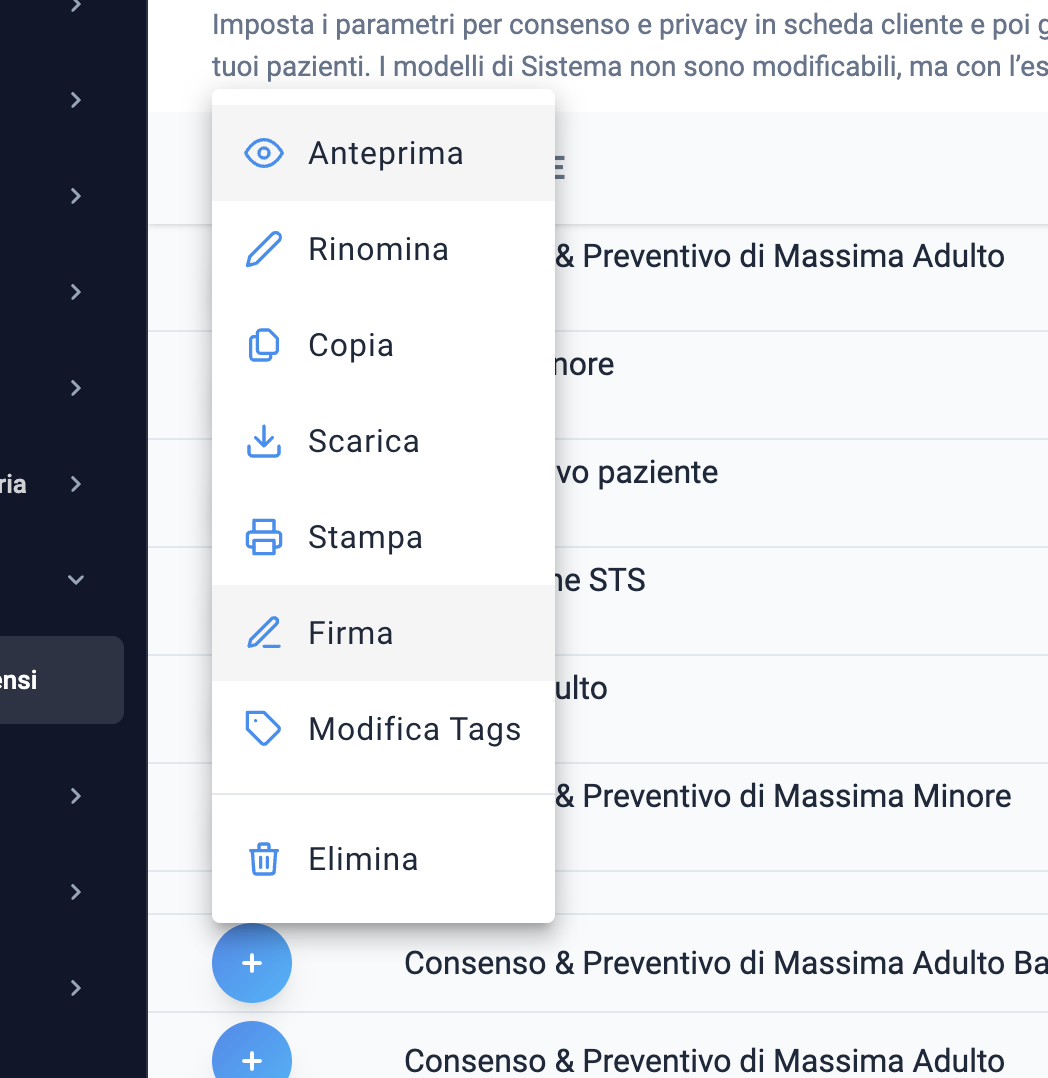Image resolution: width=1048 pixels, height=1078 pixels.
Task: Click the printer icon beside Stampa
Action: point(263,537)
